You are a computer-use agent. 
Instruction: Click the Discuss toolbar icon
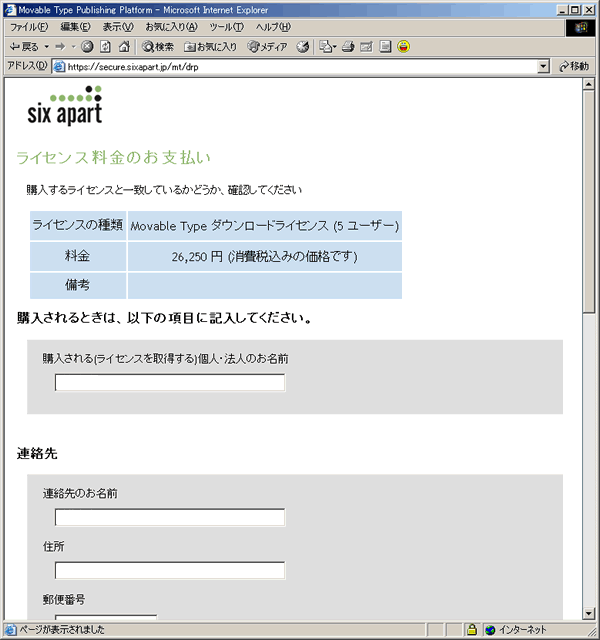pyautogui.click(x=385, y=47)
